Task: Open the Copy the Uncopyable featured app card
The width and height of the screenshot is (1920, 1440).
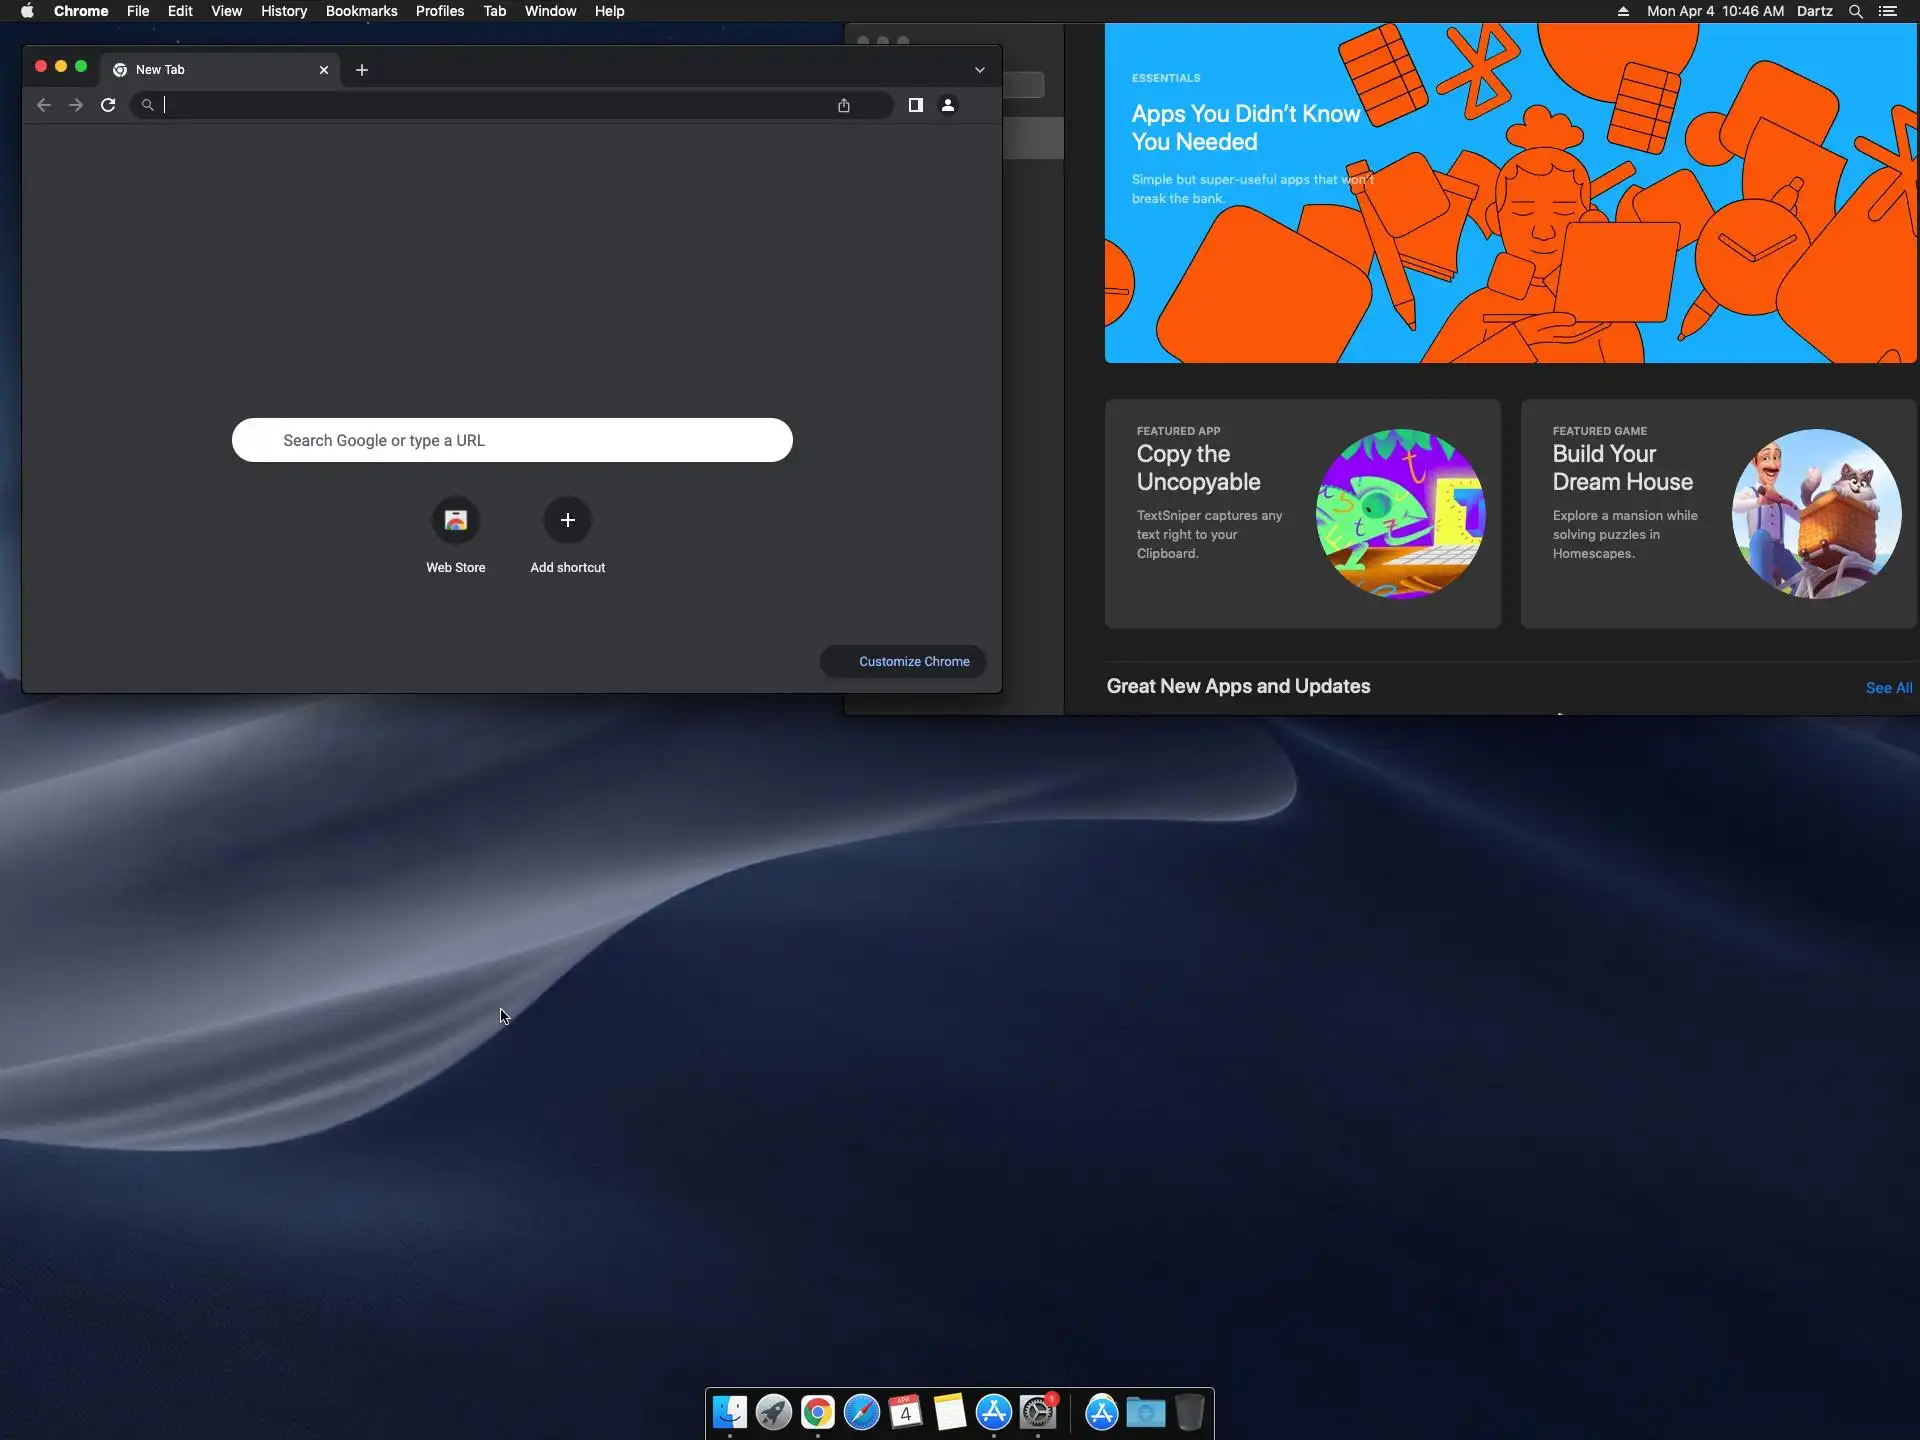Action: click(1302, 514)
